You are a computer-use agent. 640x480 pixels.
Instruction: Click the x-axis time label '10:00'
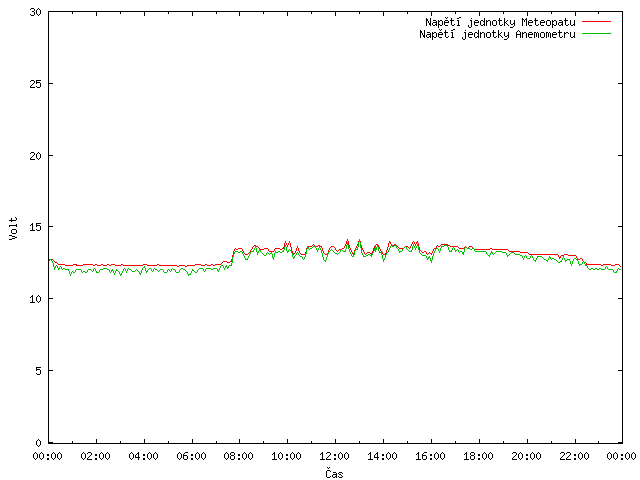(287, 456)
